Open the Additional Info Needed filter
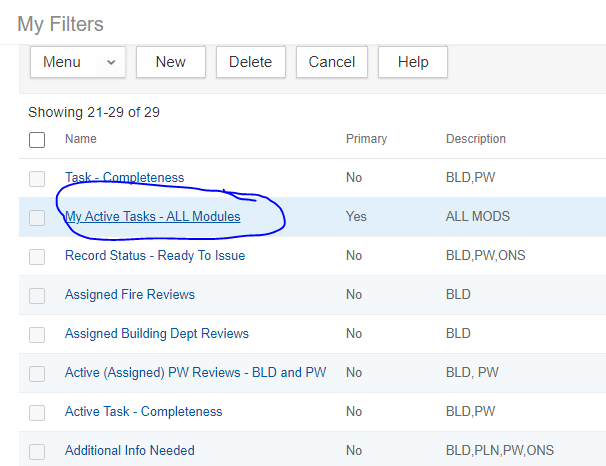The width and height of the screenshot is (606, 466). [x=129, y=451]
